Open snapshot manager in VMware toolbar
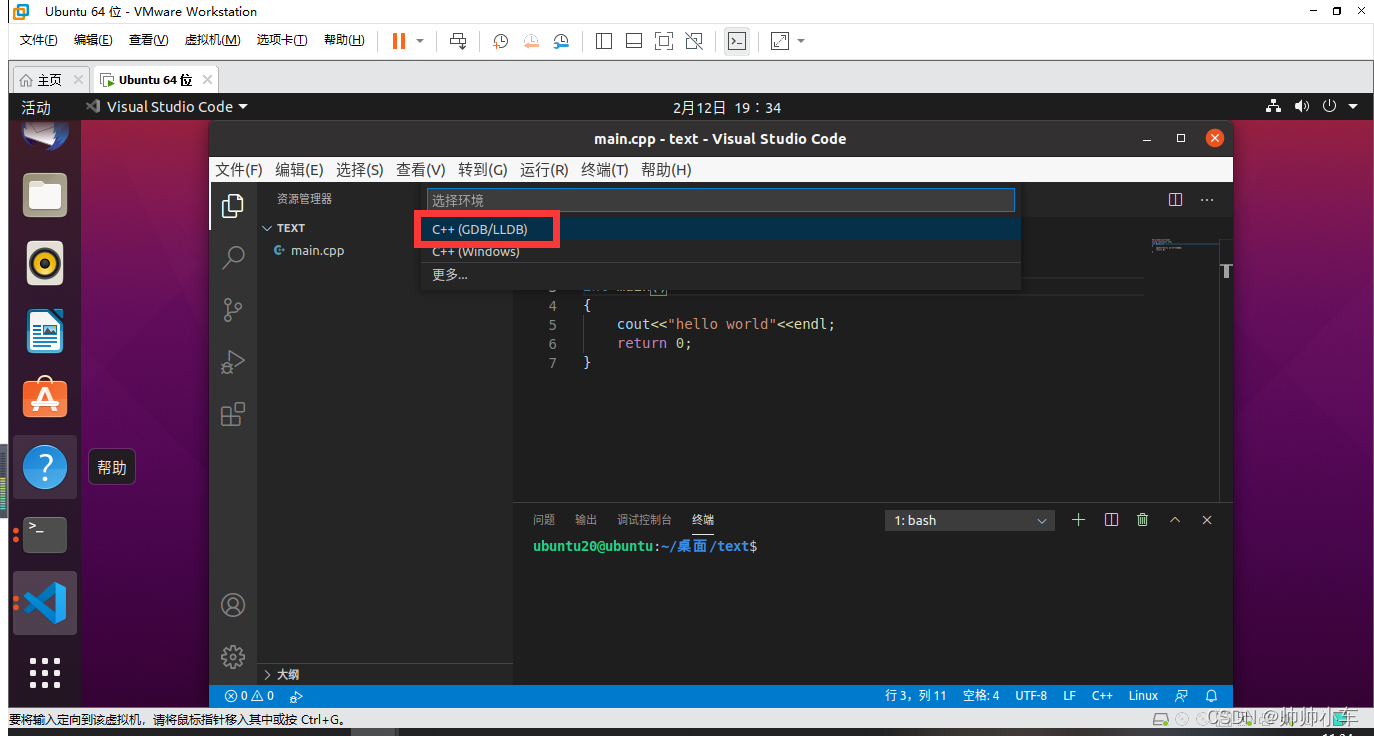Screen dimensions: 1374x736 [562, 41]
